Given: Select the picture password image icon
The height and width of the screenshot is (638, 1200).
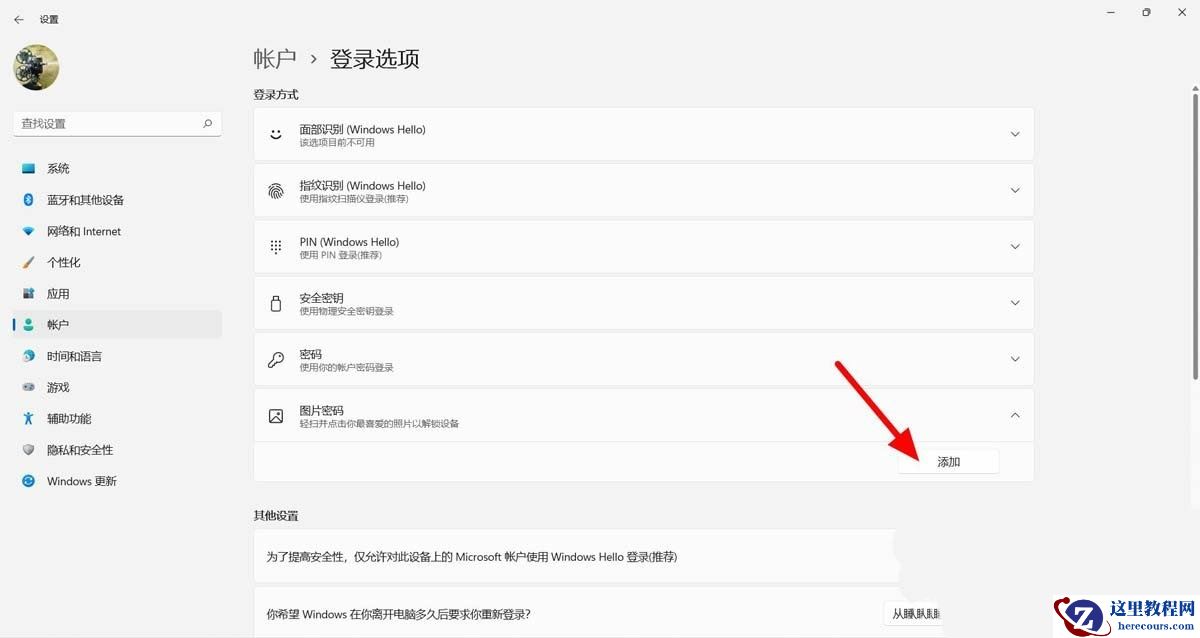Looking at the screenshot, I should (275, 414).
